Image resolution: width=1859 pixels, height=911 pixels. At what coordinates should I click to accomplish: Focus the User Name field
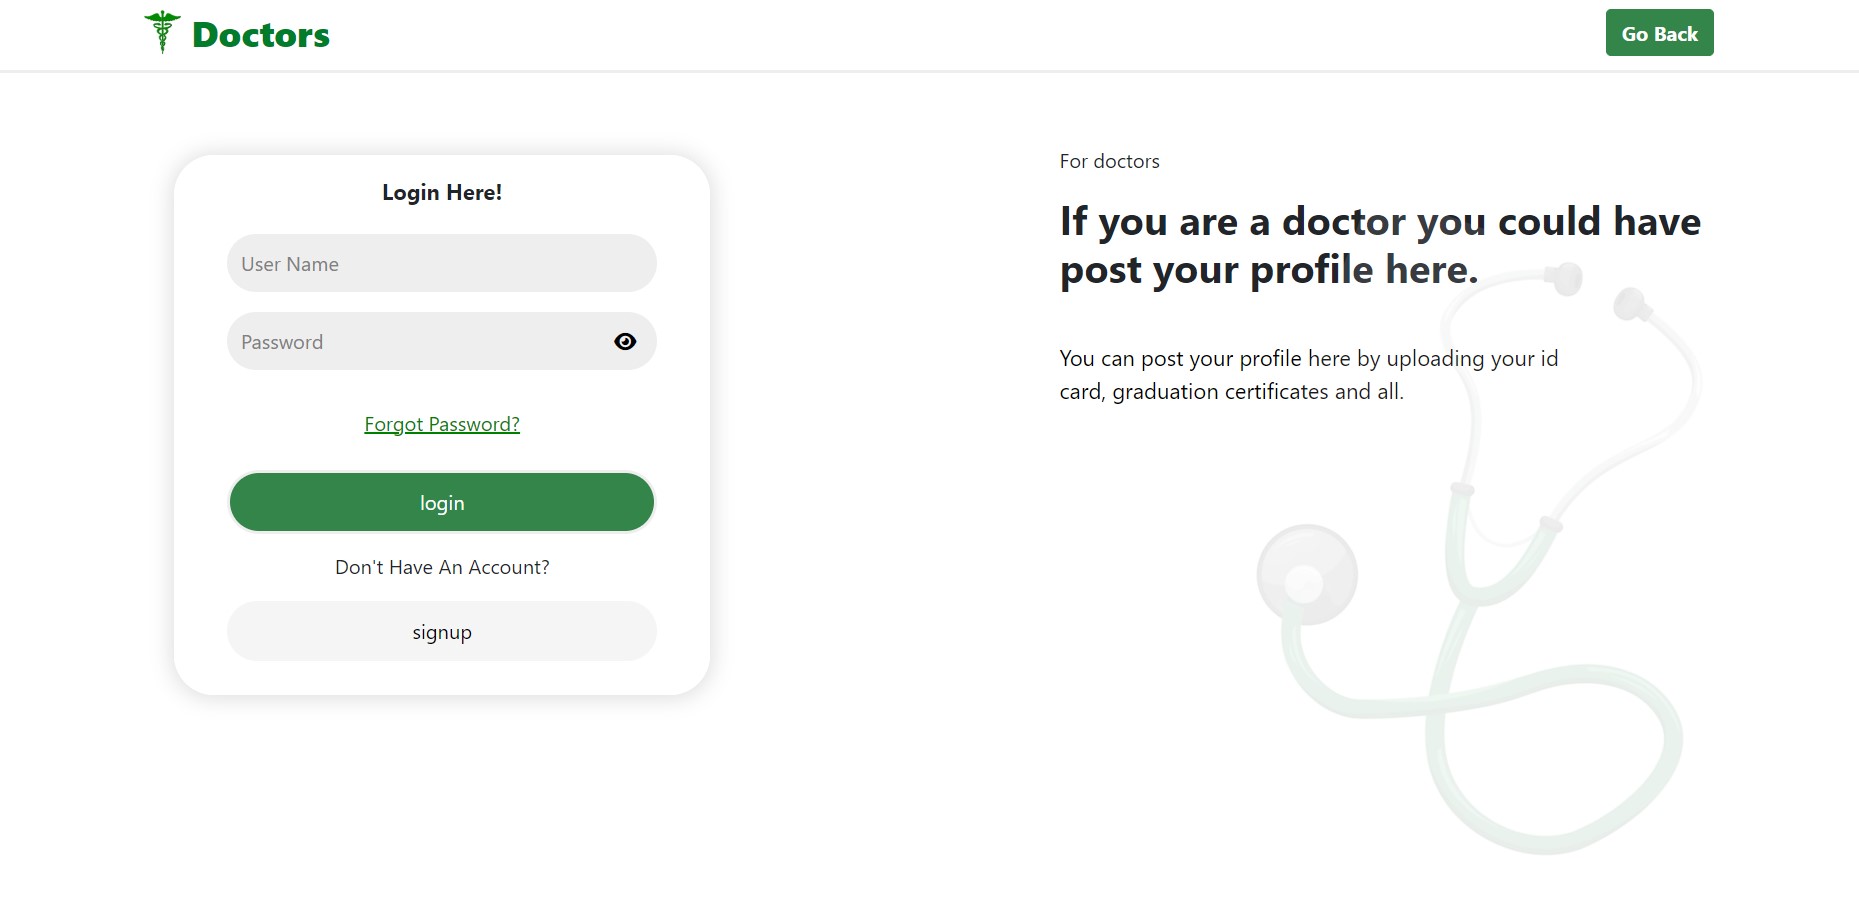point(441,264)
